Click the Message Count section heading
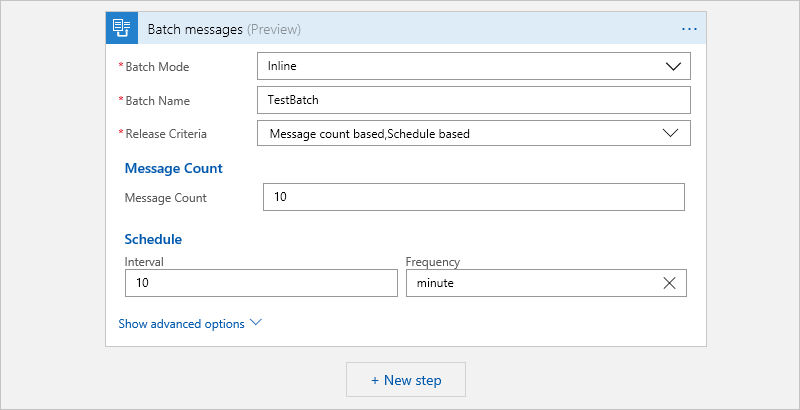 click(x=173, y=168)
